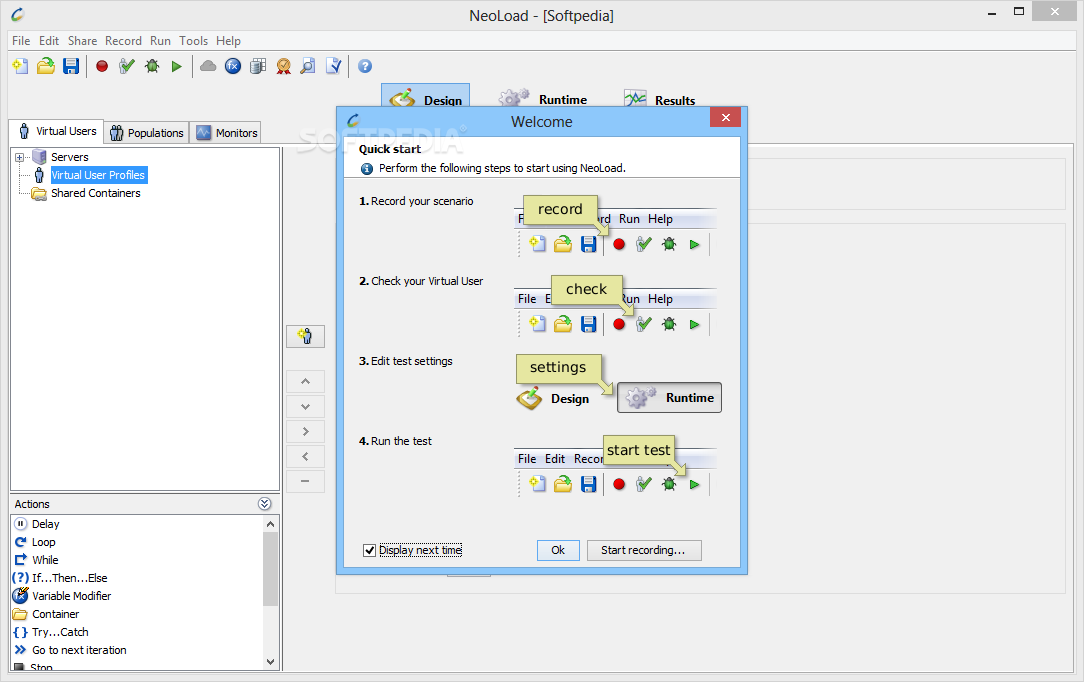Click Actions list scrollbar up arrow
Screen dimensions: 1084x682
click(x=270, y=524)
